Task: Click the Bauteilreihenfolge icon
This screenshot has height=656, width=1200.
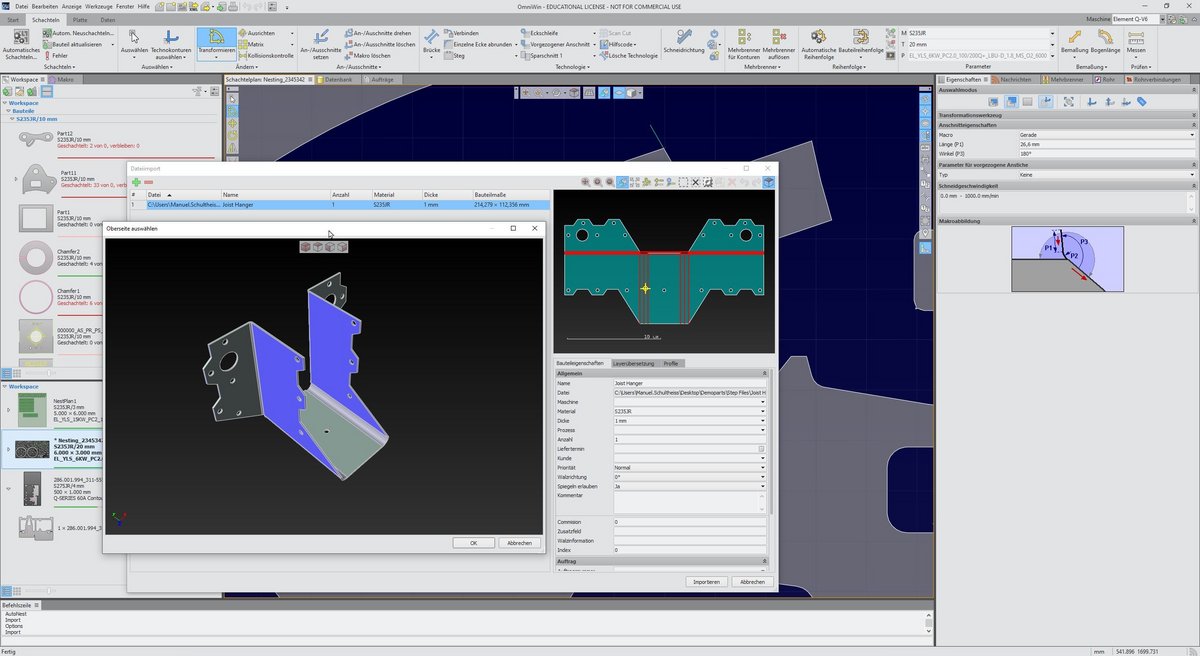Action: click(x=860, y=36)
